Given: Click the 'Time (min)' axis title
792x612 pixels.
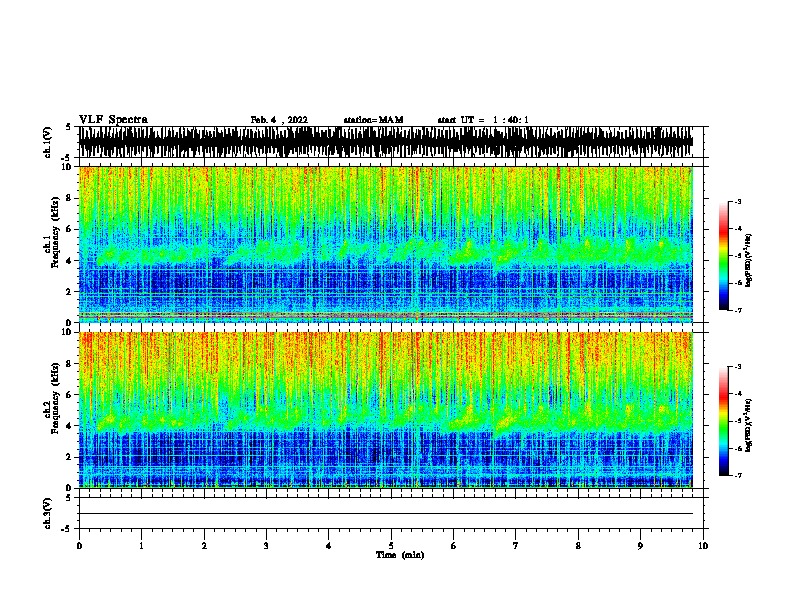Looking at the screenshot, I should 400,555.
